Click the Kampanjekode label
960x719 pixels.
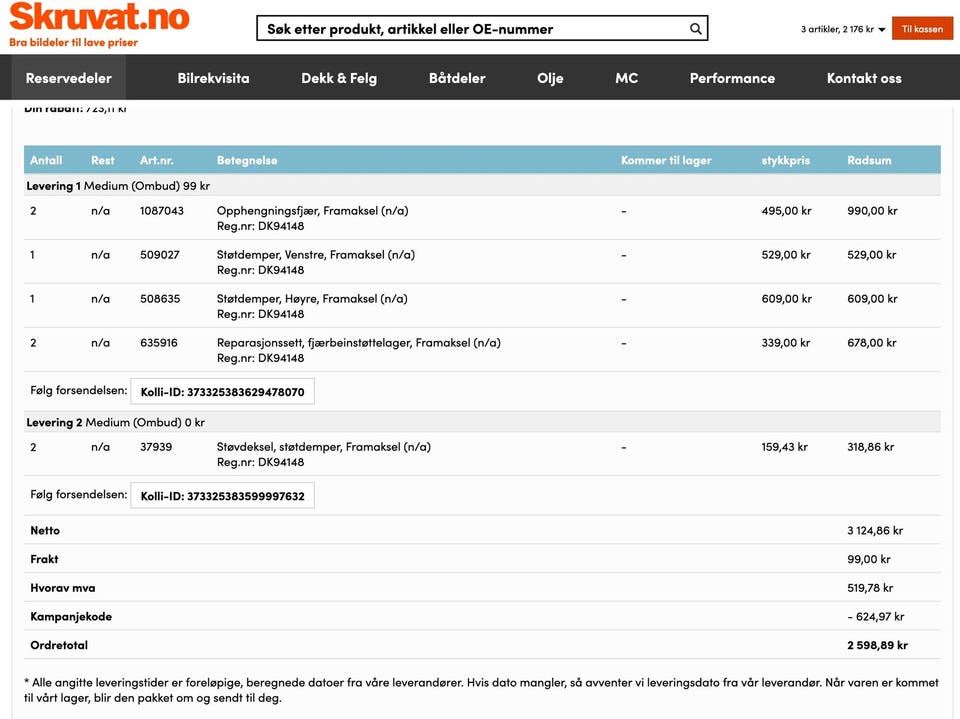click(x=71, y=617)
